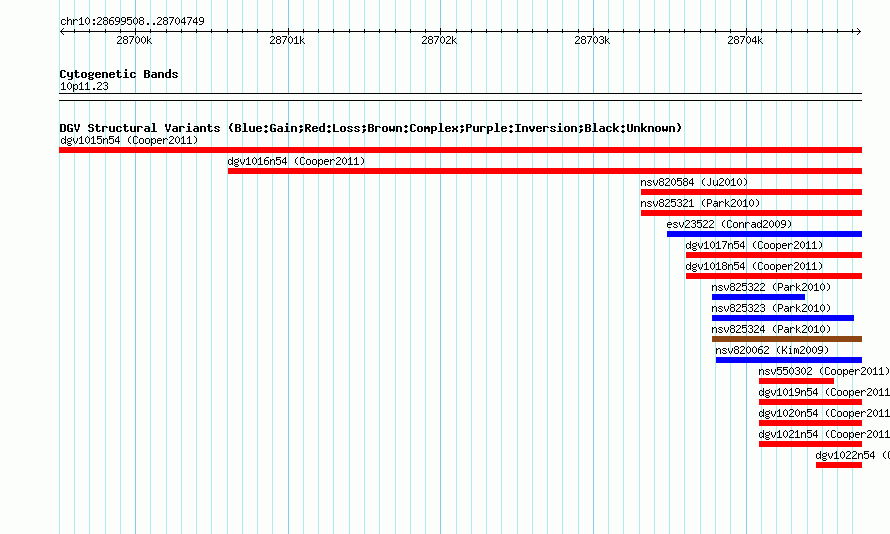This screenshot has height=534, width=890.
Task: Open the dgv1019n54 variant label
Action: pos(824,392)
